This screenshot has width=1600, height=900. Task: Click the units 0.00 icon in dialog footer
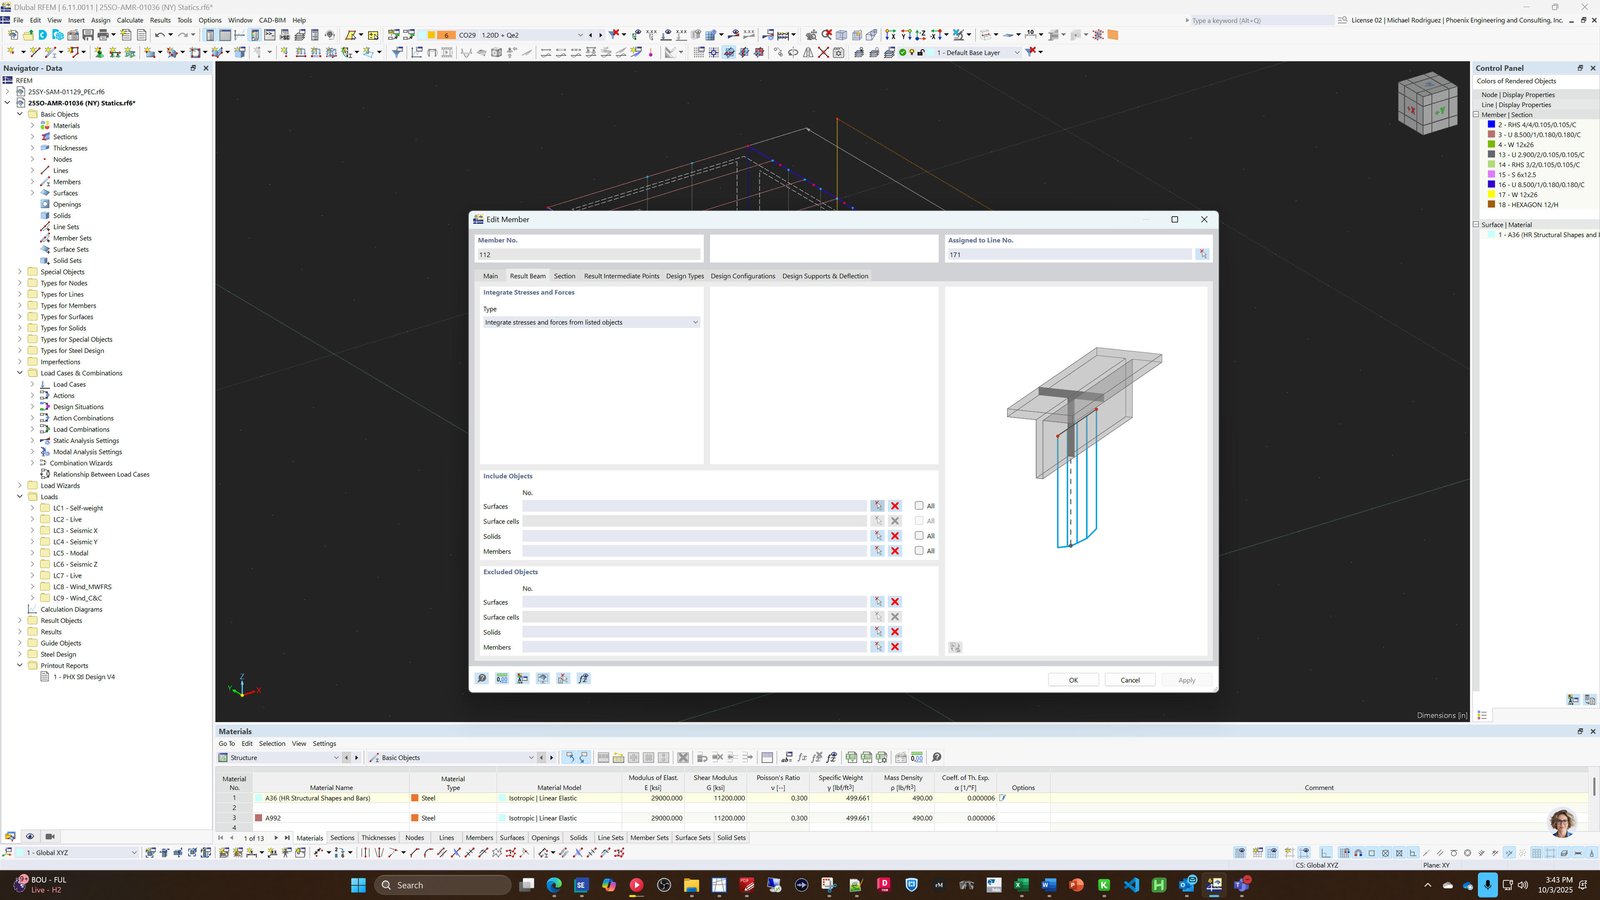tap(502, 678)
